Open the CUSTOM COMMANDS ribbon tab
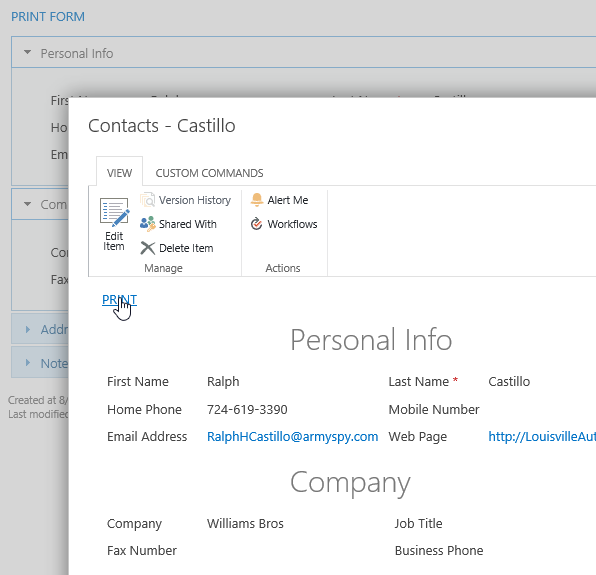This screenshot has height=575, width=596. click(x=209, y=173)
